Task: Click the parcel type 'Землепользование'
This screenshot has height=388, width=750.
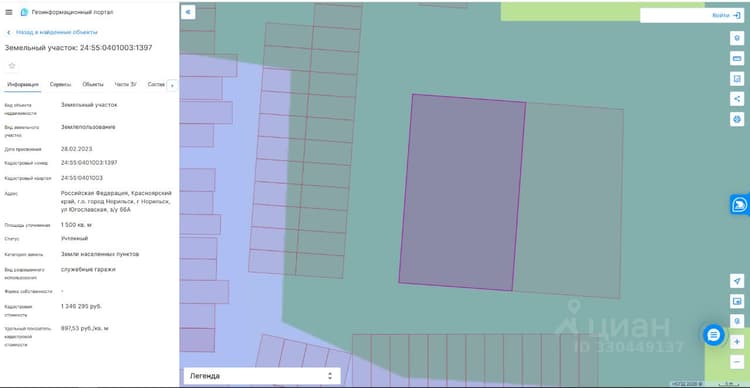Action: 88,127
